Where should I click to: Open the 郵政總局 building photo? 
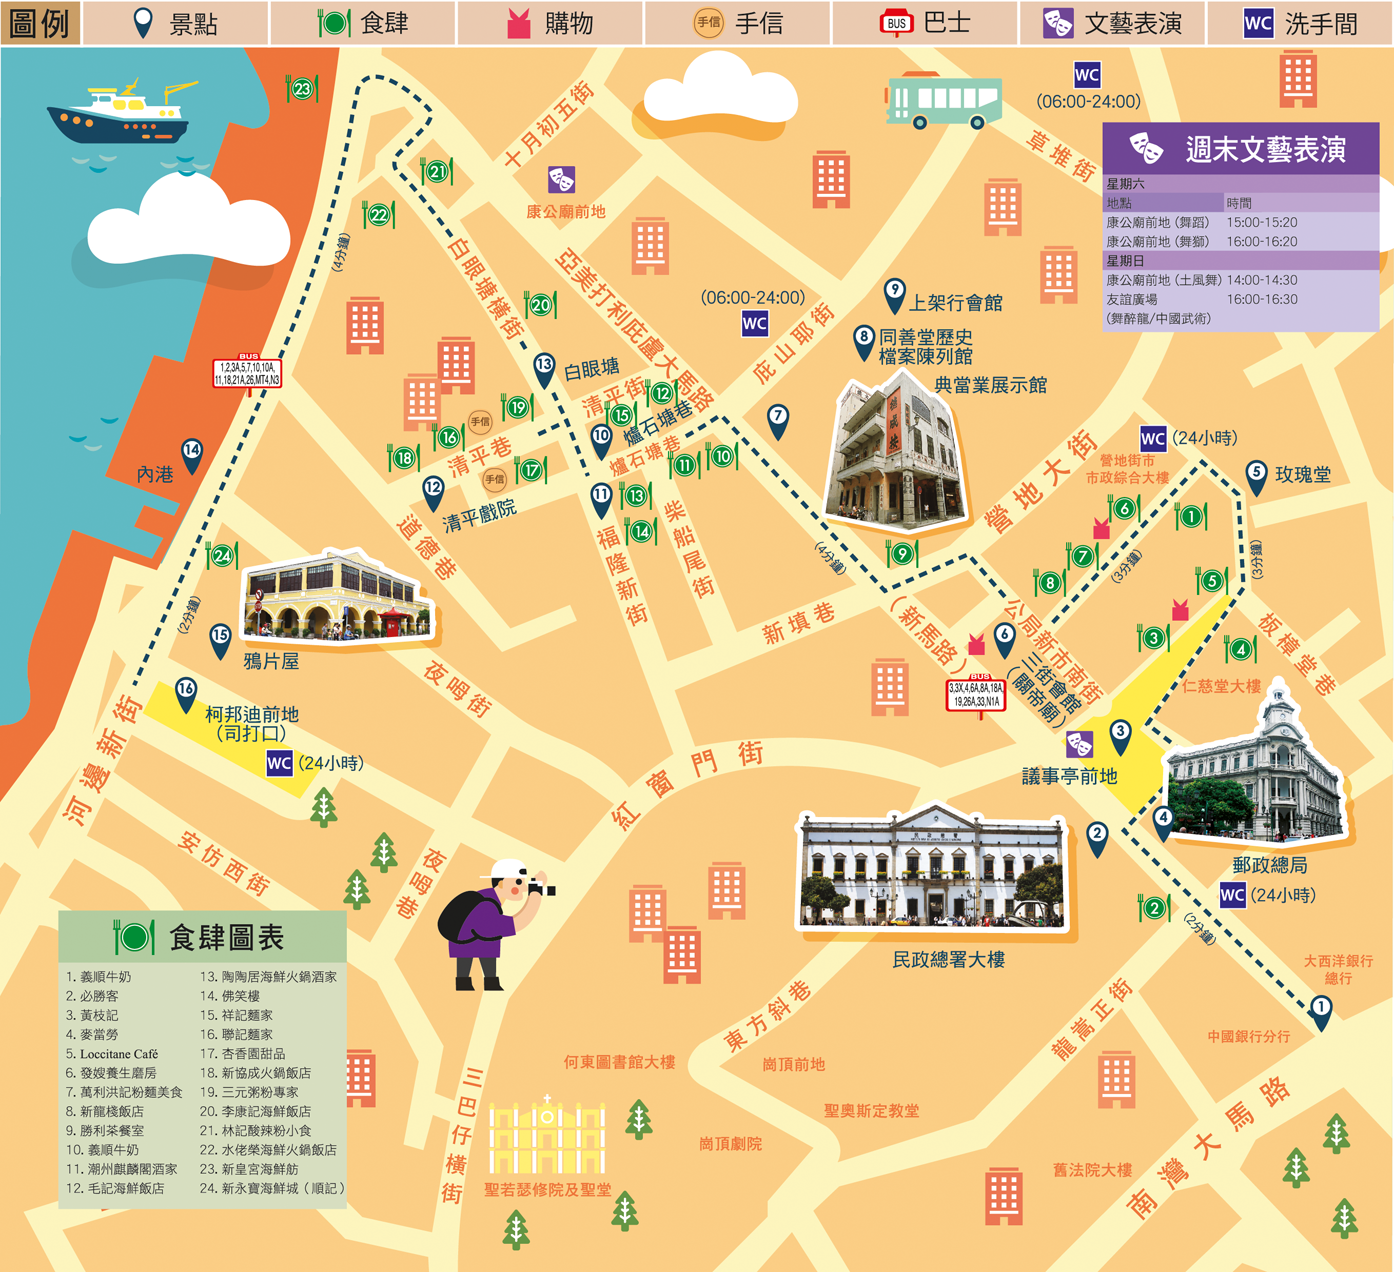[x=1260, y=766]
